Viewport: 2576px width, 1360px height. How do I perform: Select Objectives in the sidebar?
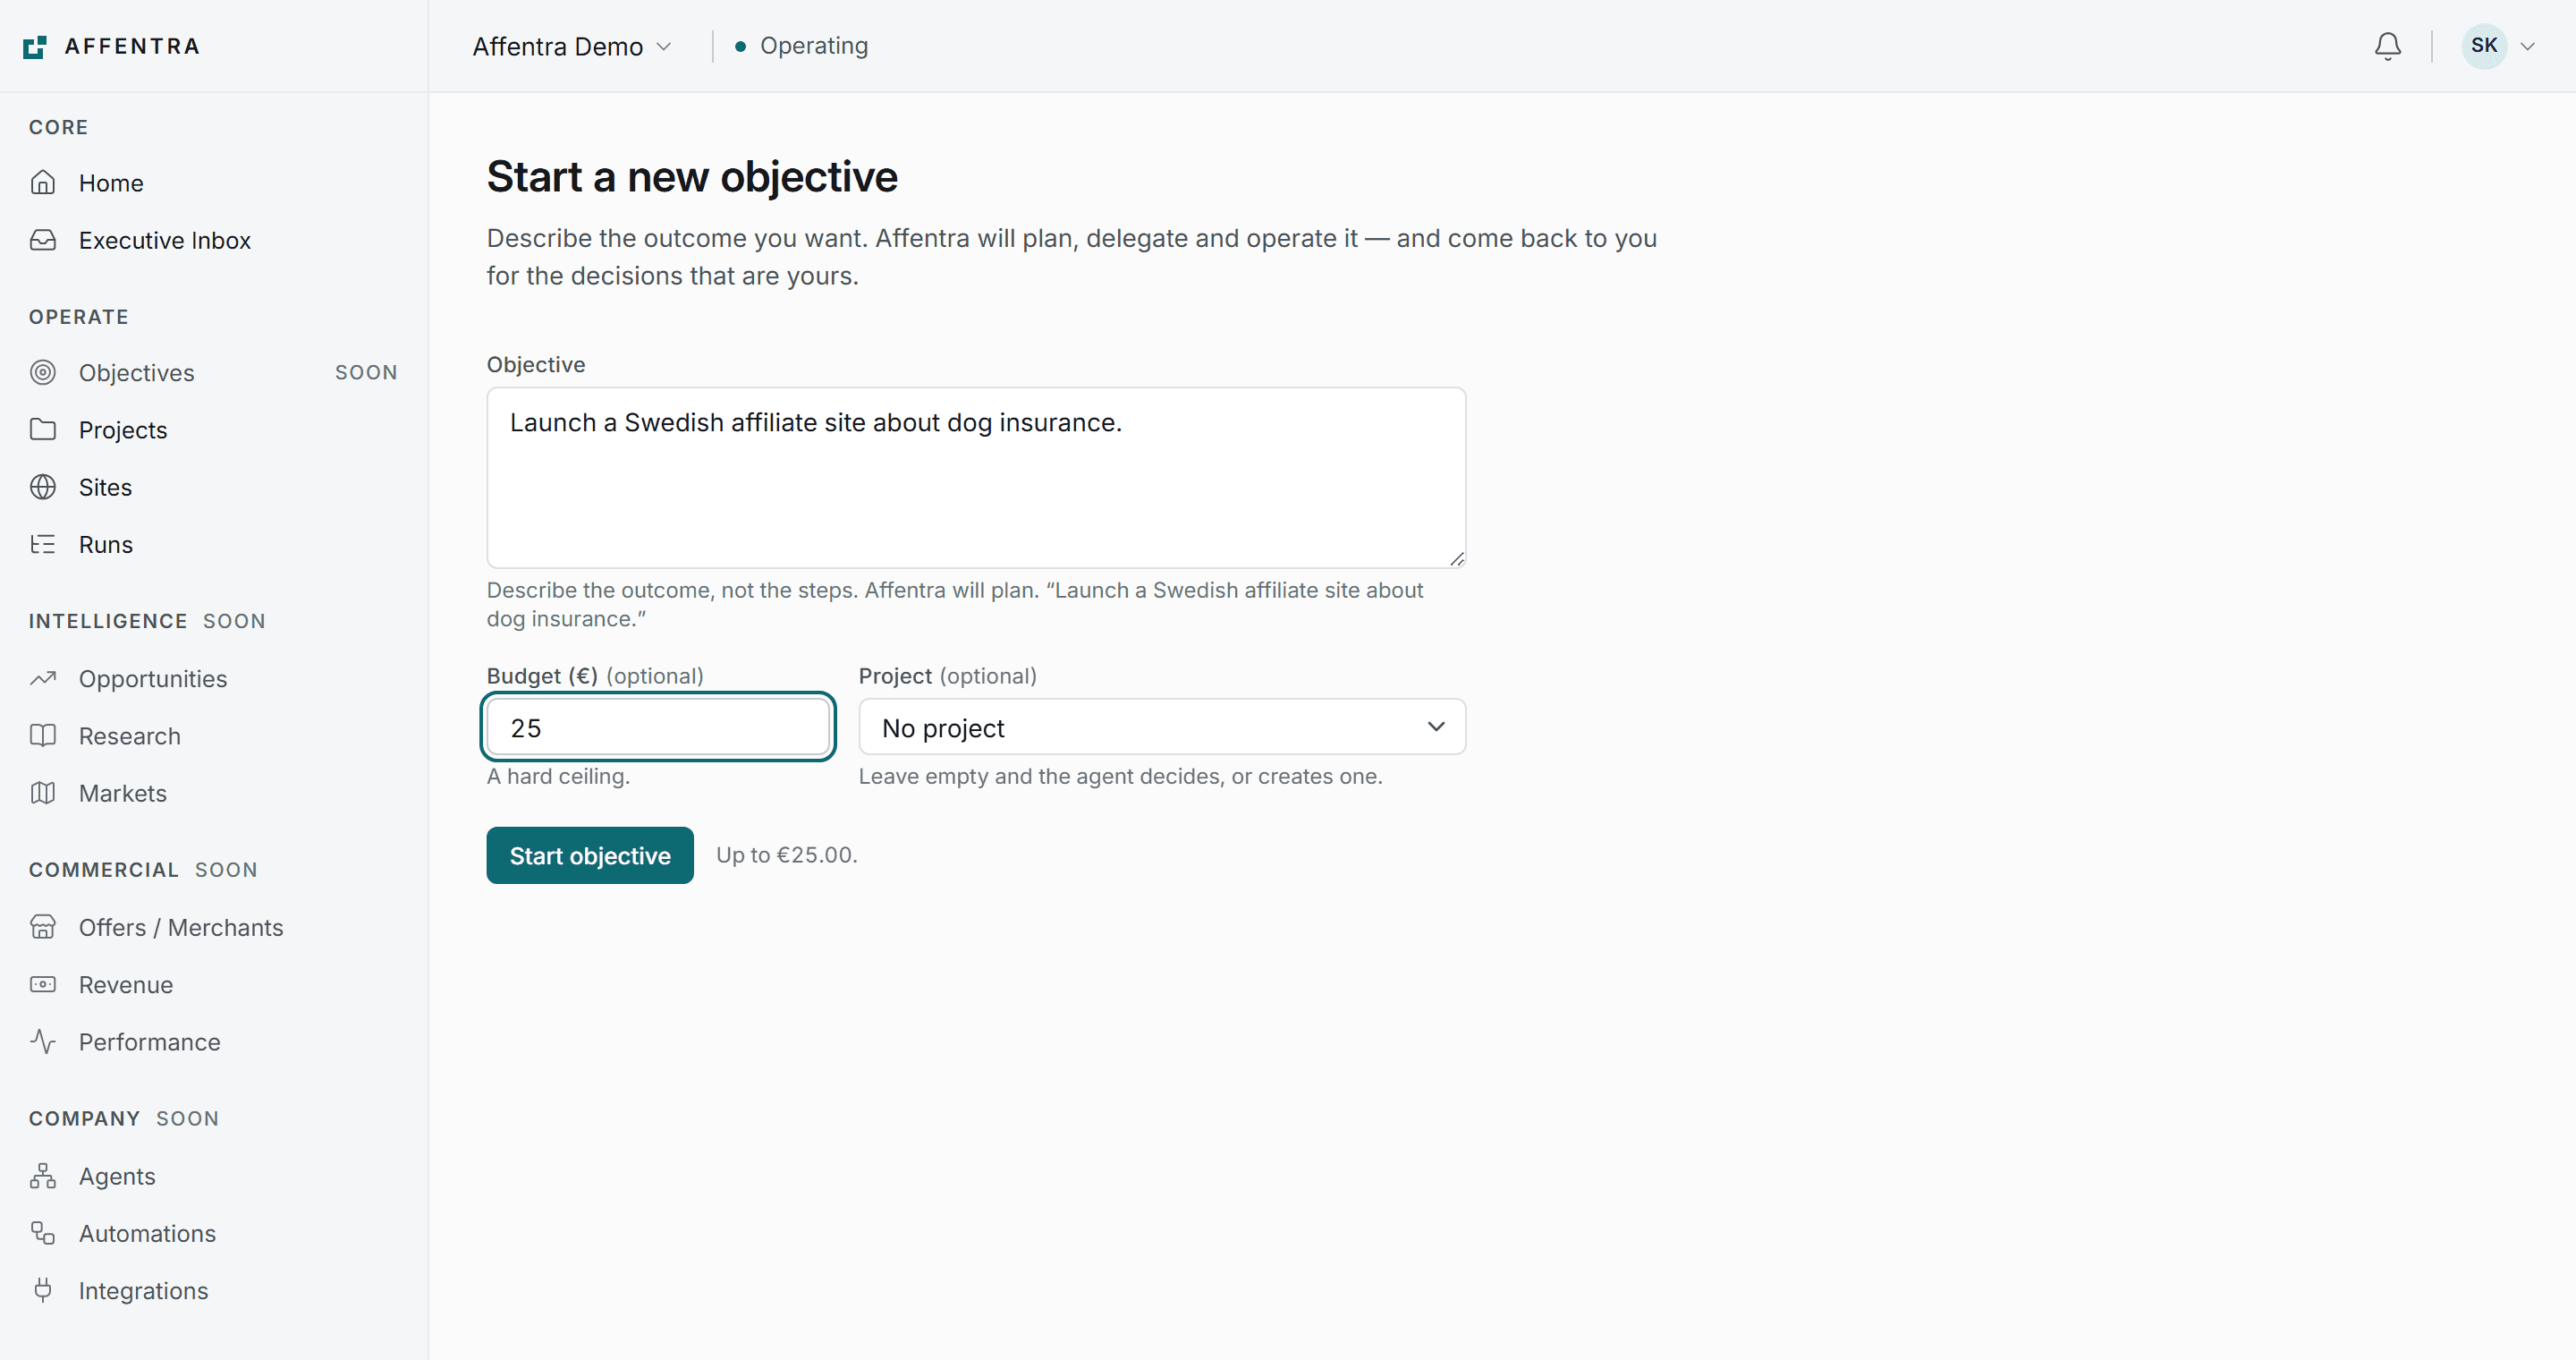click(214, 372)
